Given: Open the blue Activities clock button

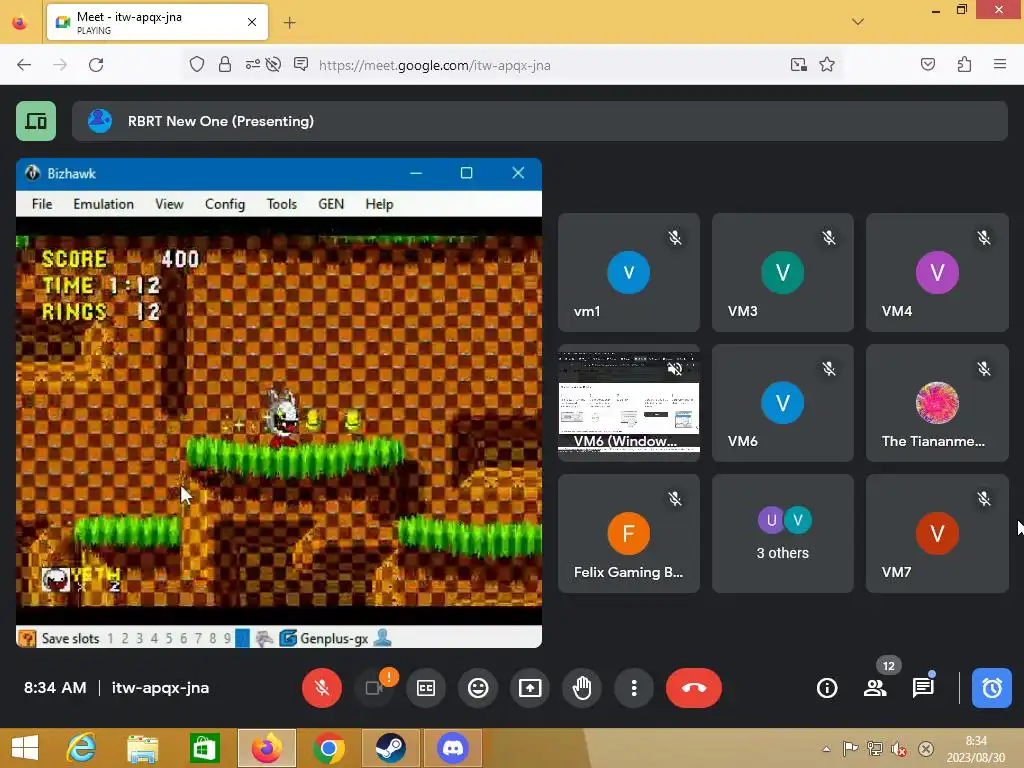Looking at the screenshot, I should point(991,688).
